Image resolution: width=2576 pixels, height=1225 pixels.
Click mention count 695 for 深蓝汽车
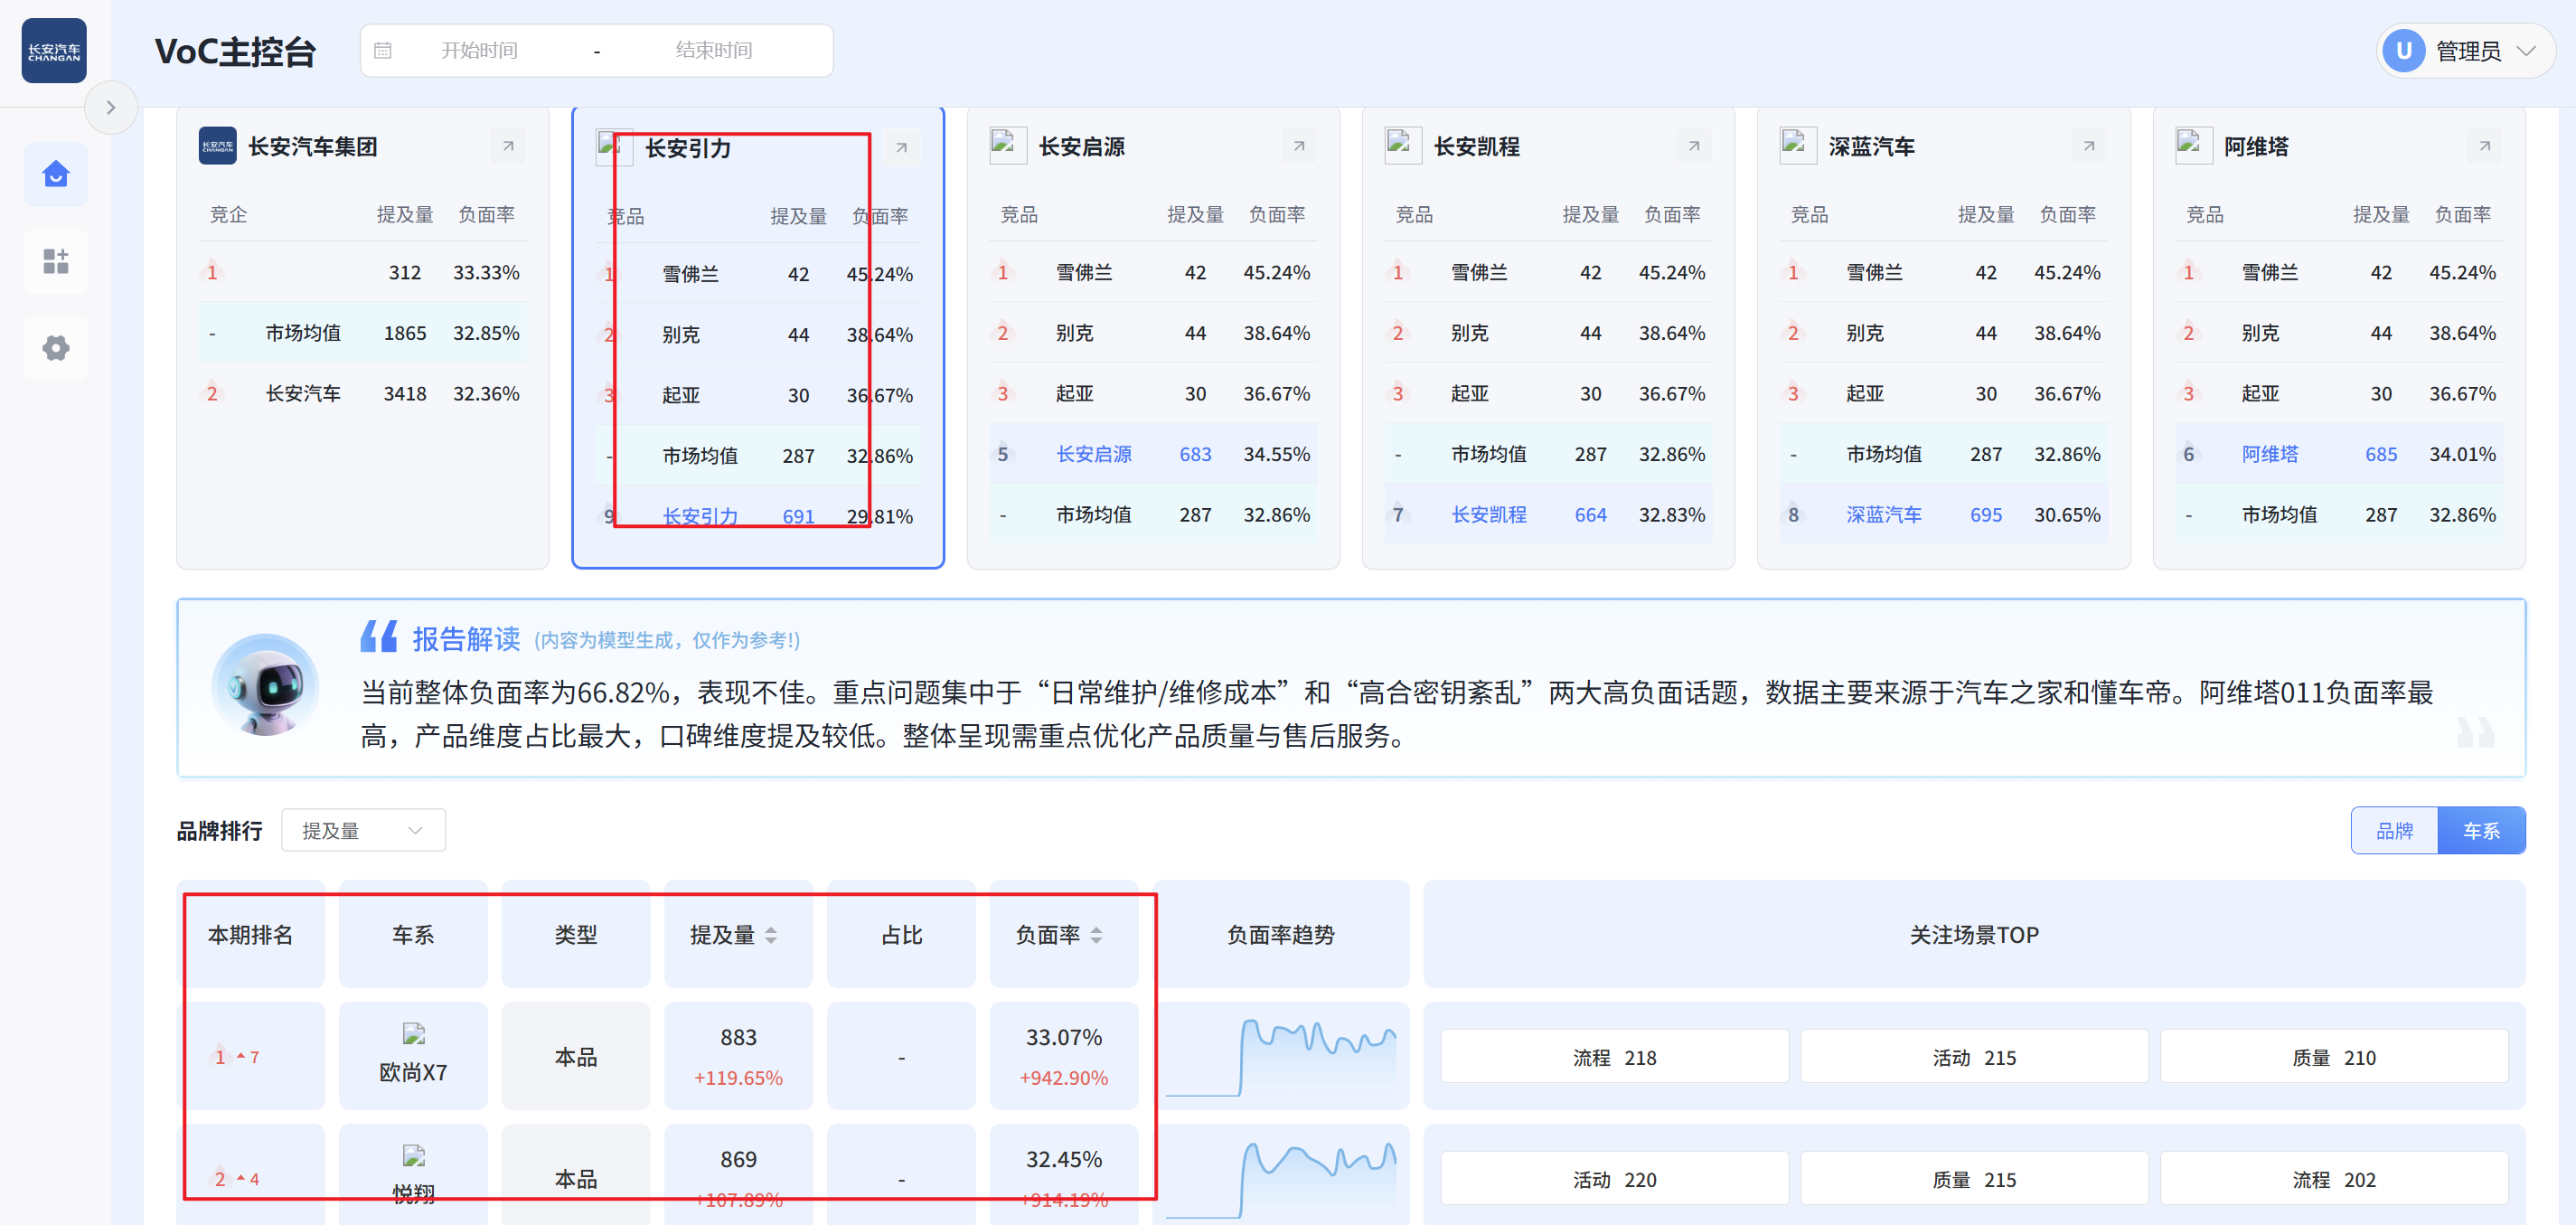point(1985,515)
